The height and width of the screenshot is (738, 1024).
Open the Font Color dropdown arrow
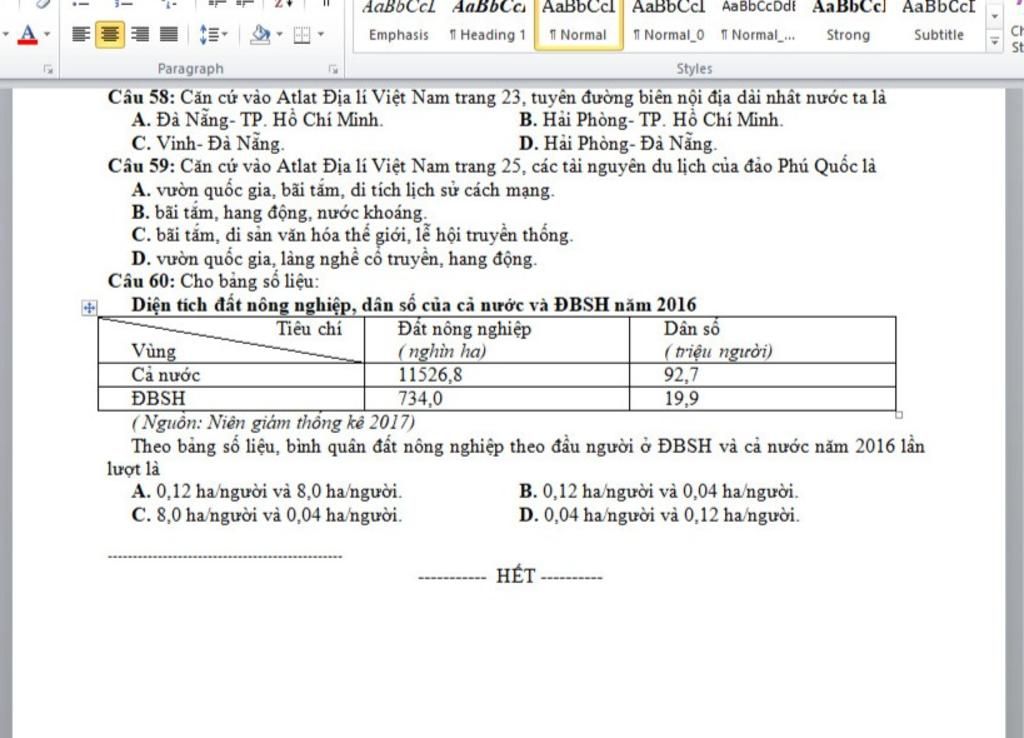[46, 34]
